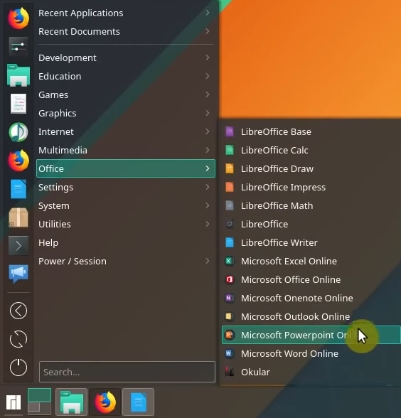Open system settings sliders icon in sidebar
Image resolution: width=401 pixels, height=418 pixels.
[x=18, y=47]
